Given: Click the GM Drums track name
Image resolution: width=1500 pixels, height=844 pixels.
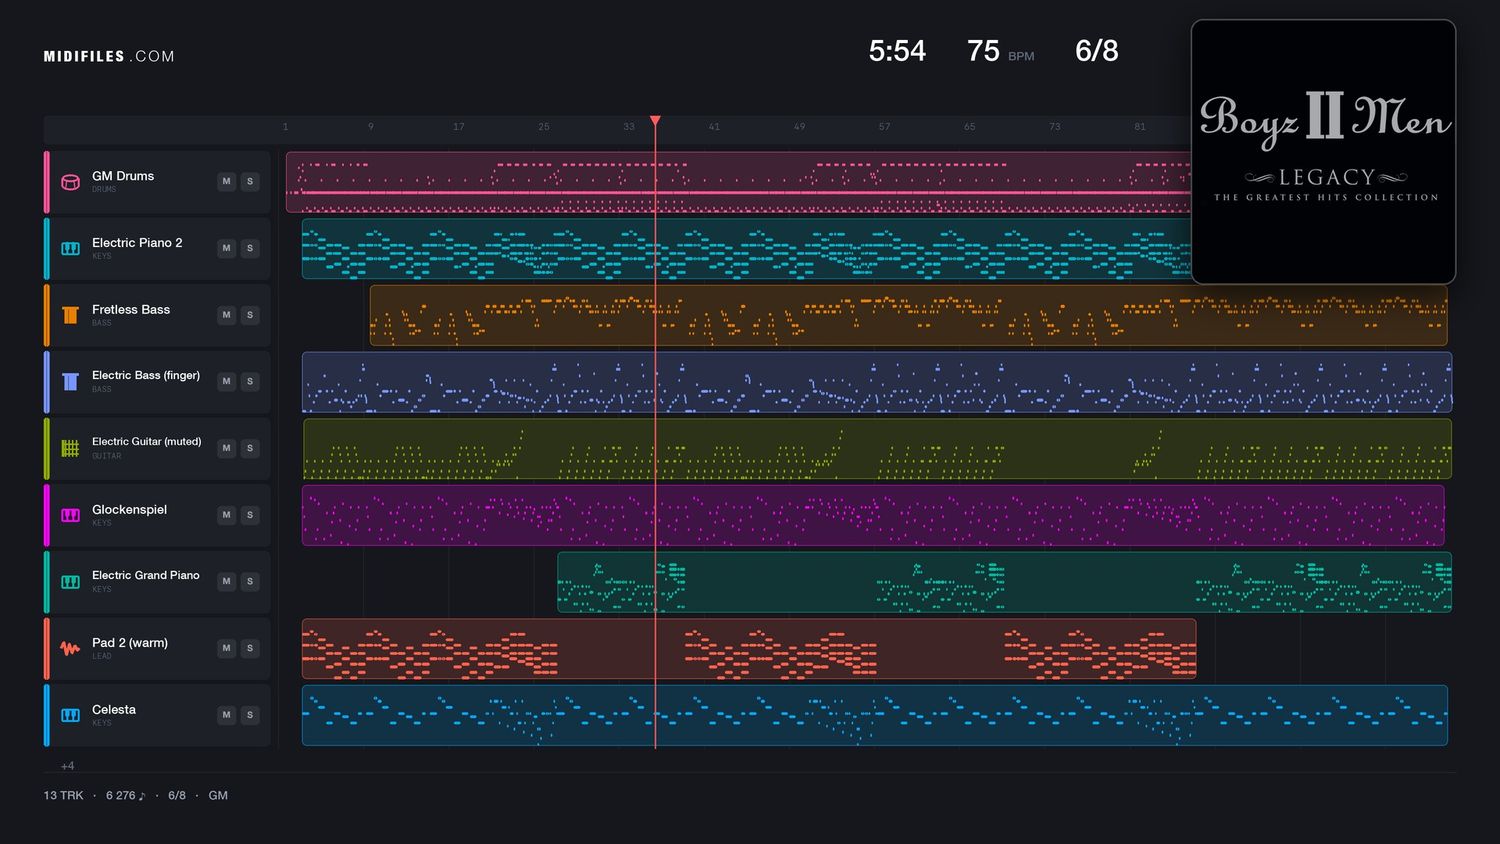Looking at the screenshot, I should (x=123, y=176).
